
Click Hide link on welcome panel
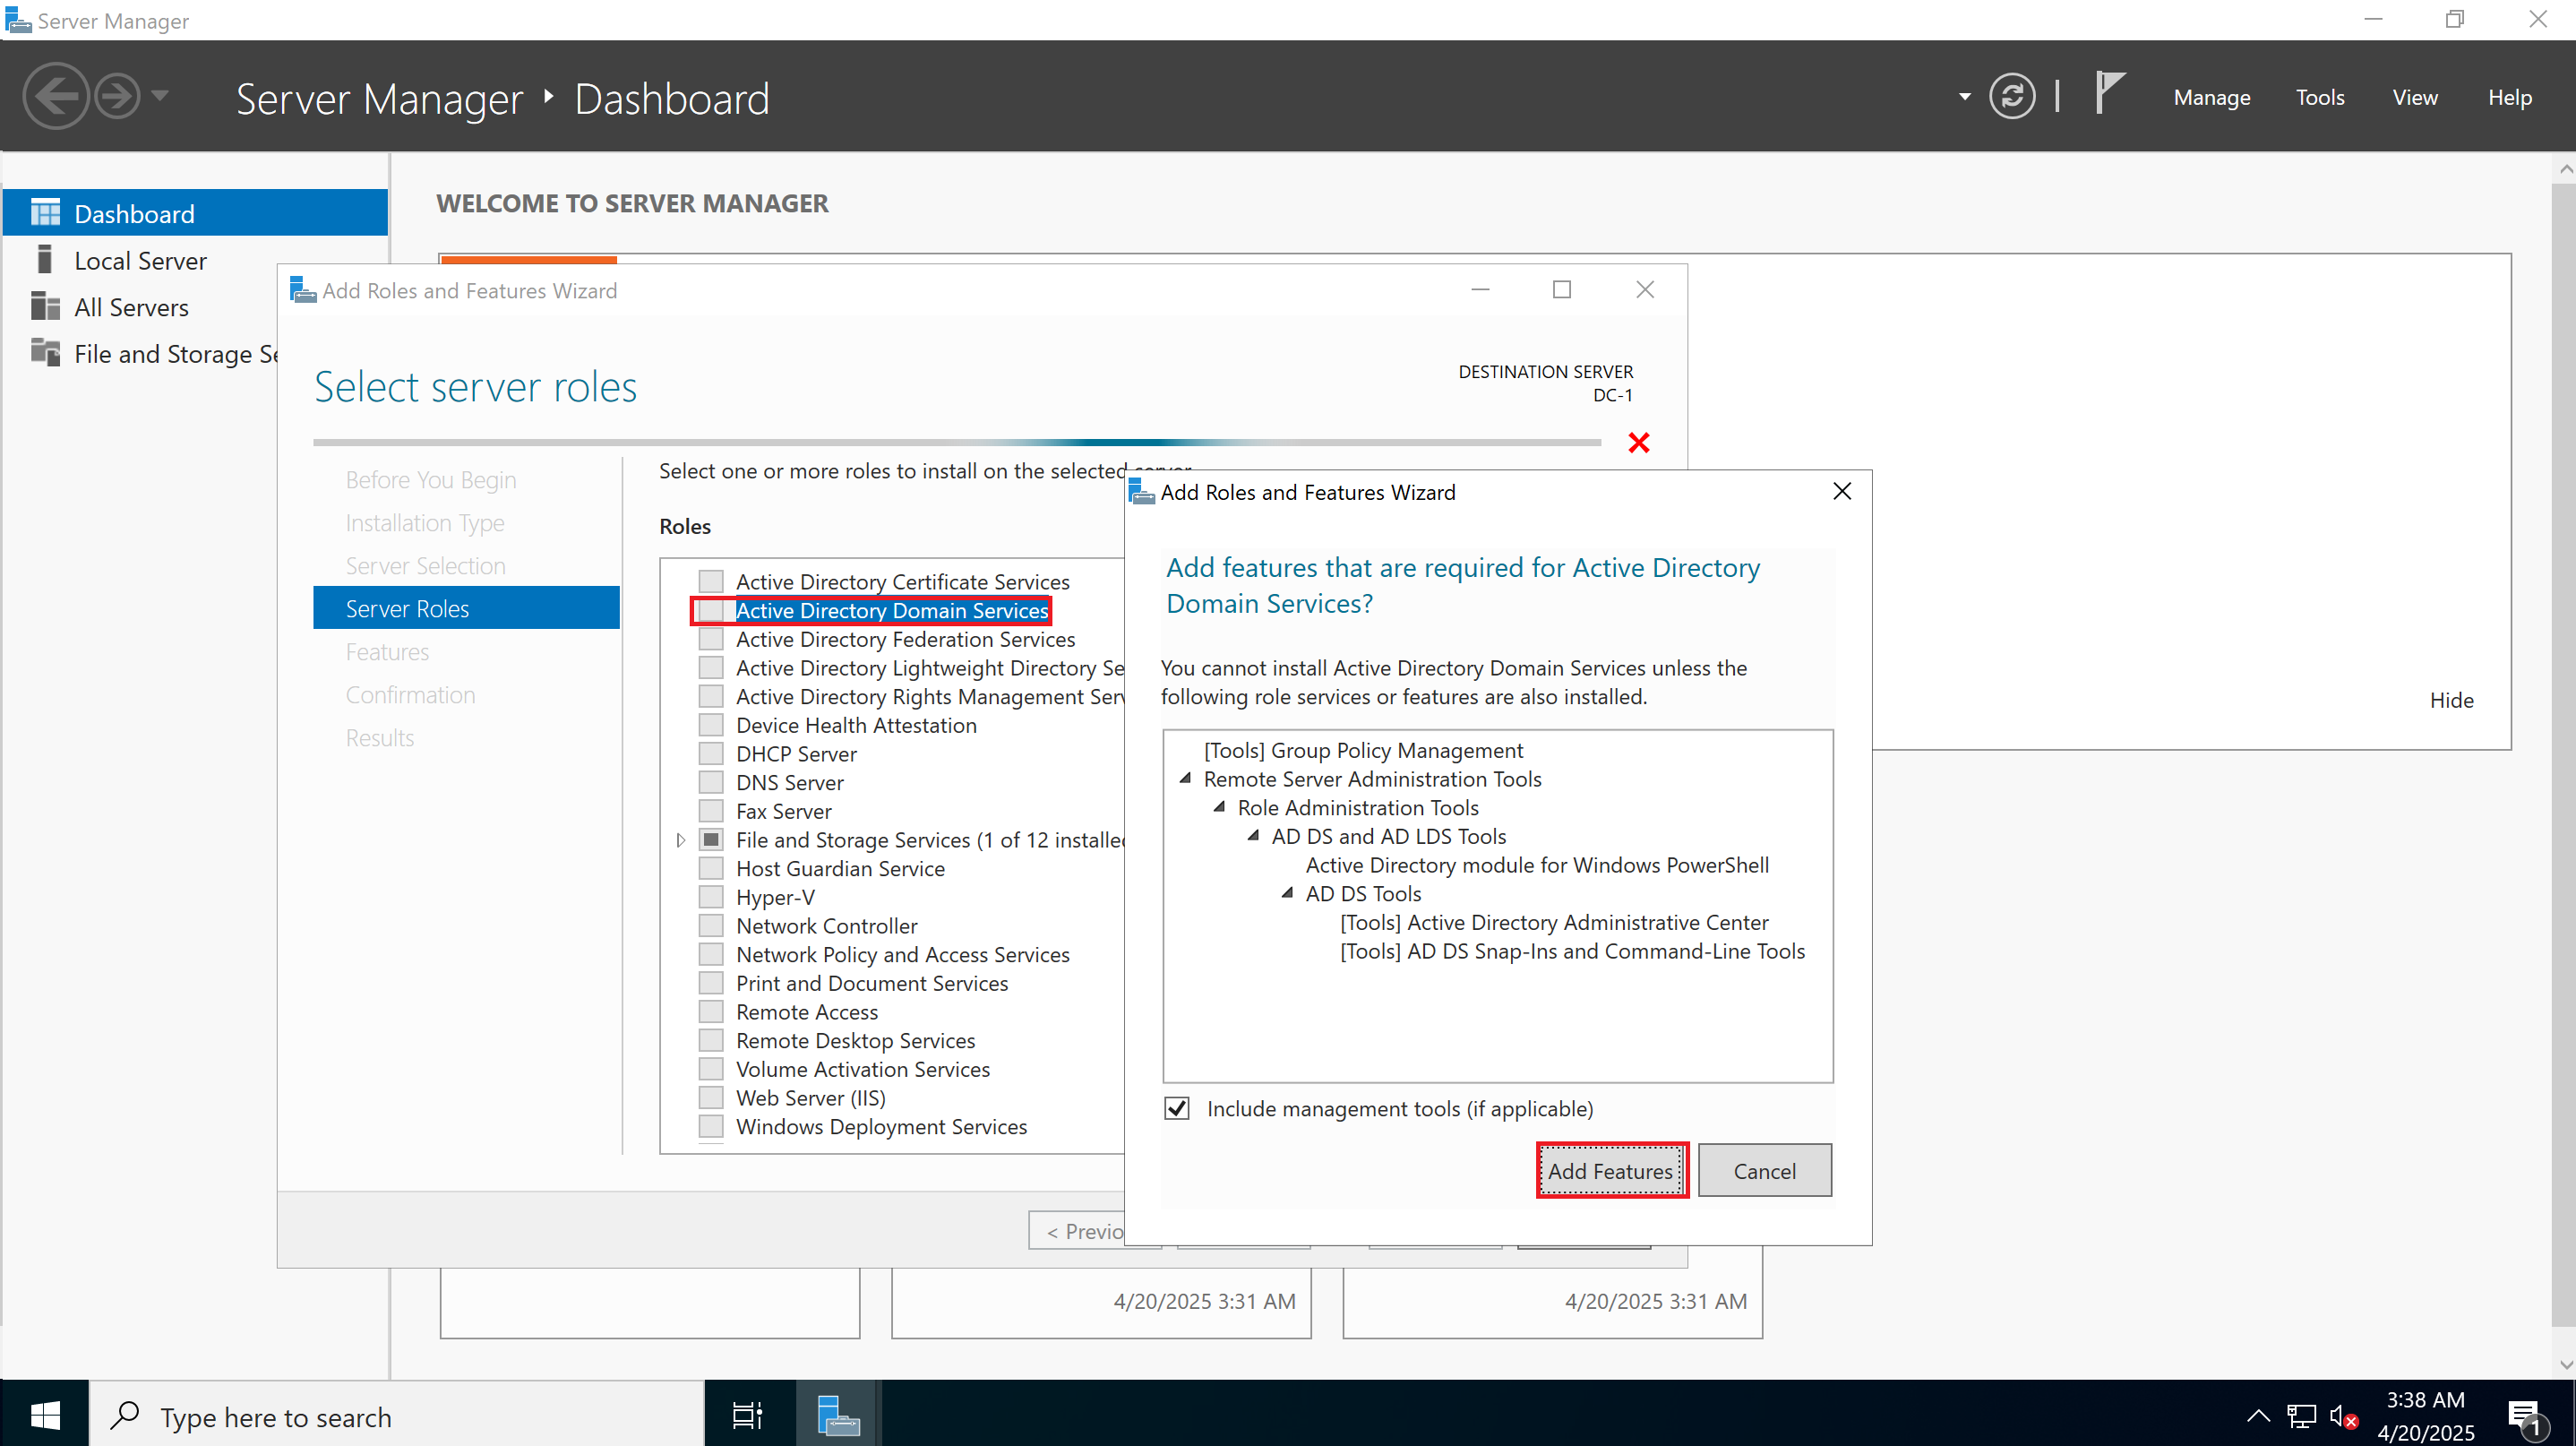pyautogui.click(x=2451, y=700)
